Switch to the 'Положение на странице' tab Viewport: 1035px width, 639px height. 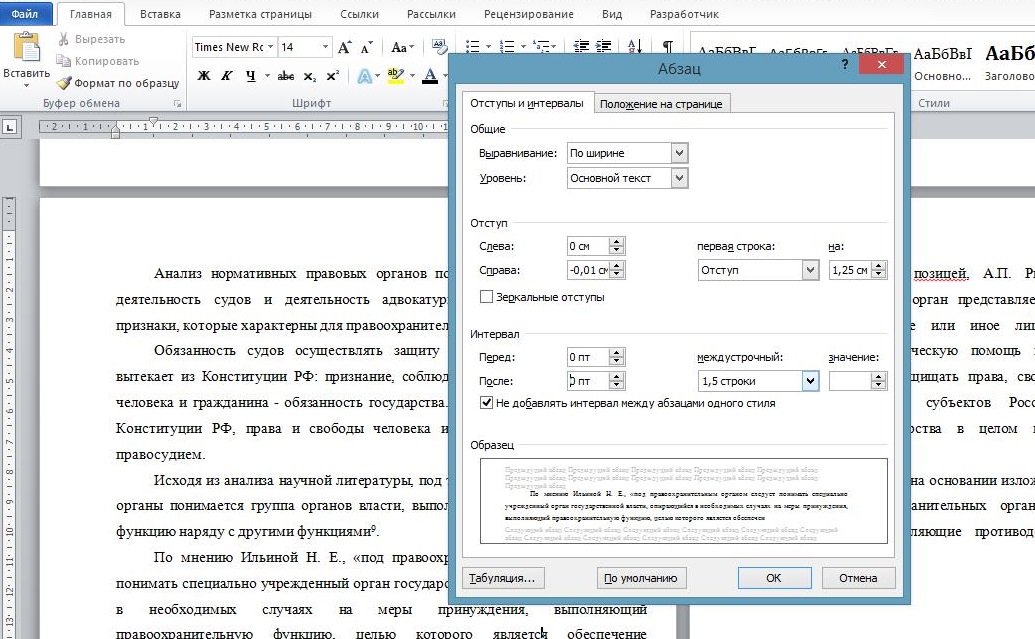tap(661, 104)
